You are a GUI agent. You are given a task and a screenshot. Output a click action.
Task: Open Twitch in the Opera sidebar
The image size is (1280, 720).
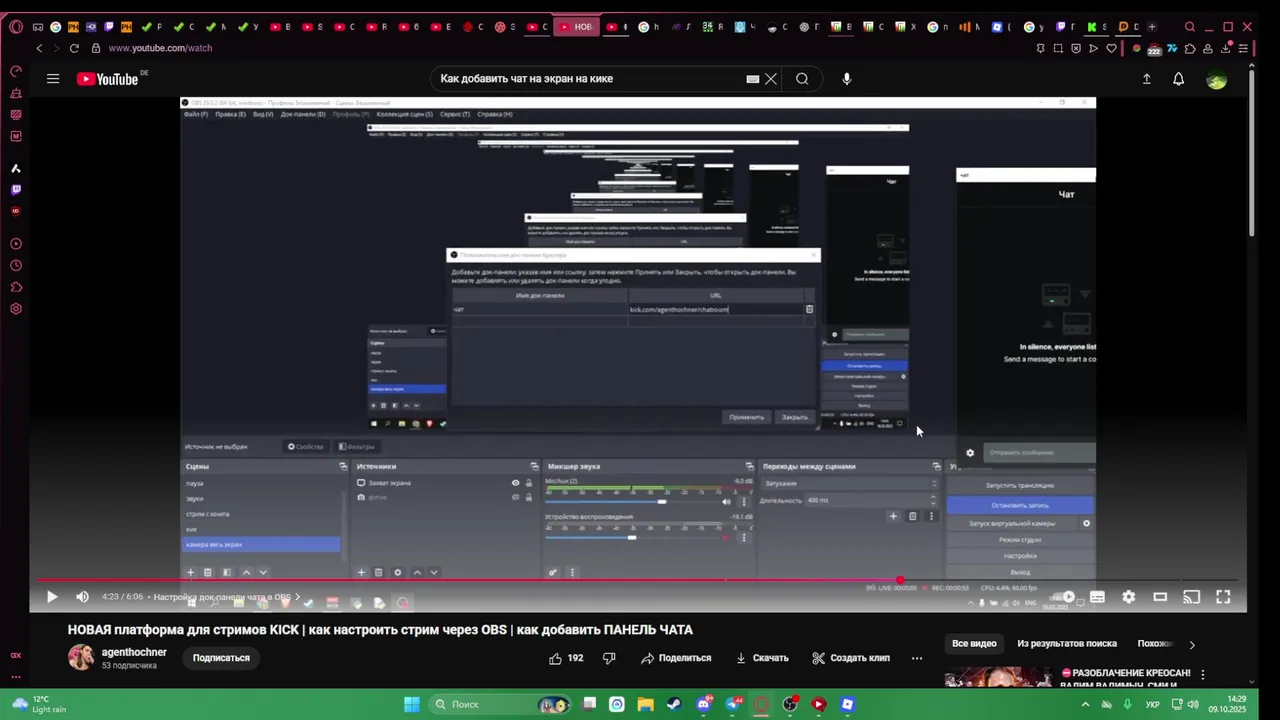[16, 189]
